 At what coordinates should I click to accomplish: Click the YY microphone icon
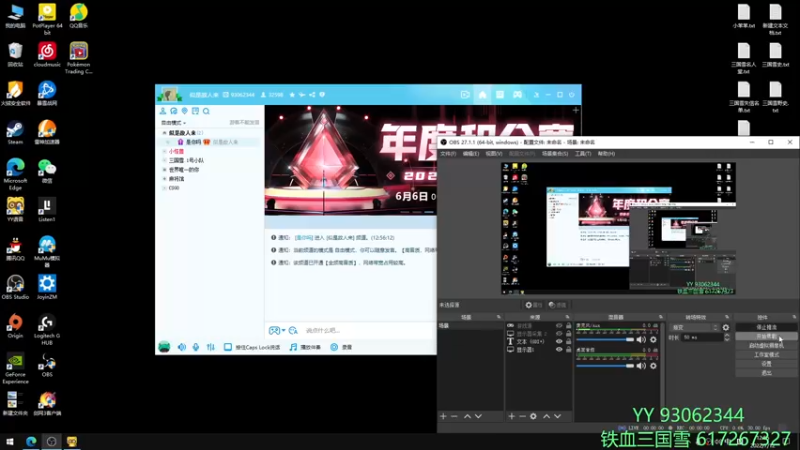196,347
